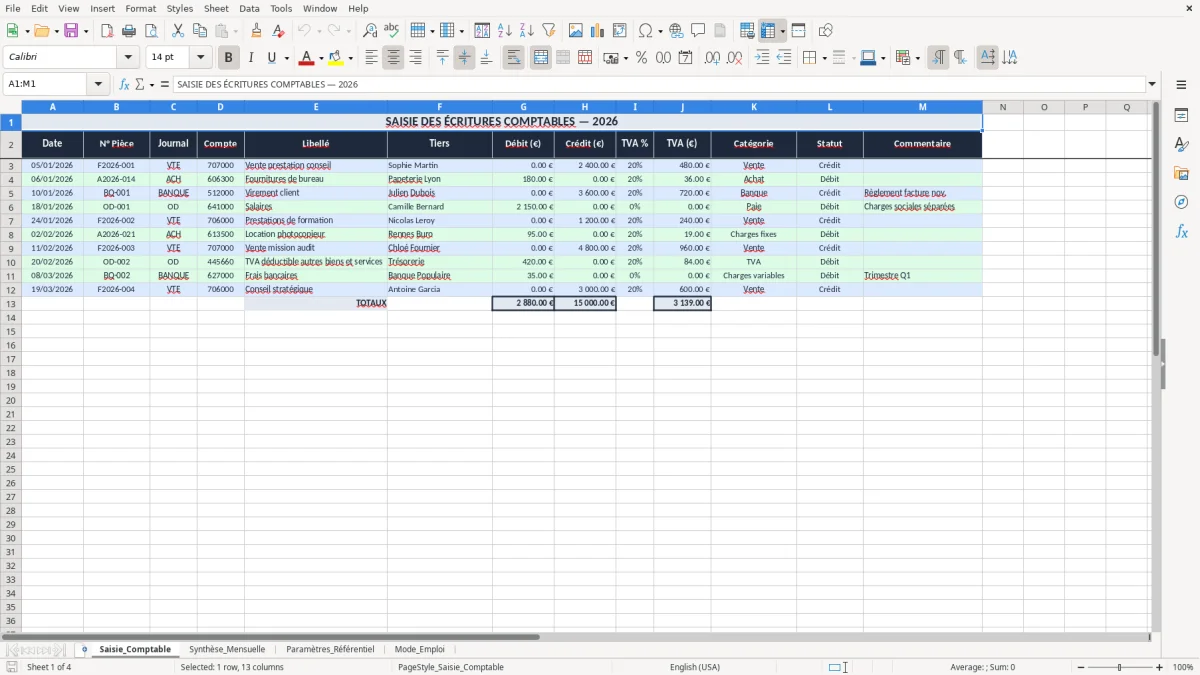Click the Draw Functions shapes icon
1200x675 pixels.
tap(826, 31)
